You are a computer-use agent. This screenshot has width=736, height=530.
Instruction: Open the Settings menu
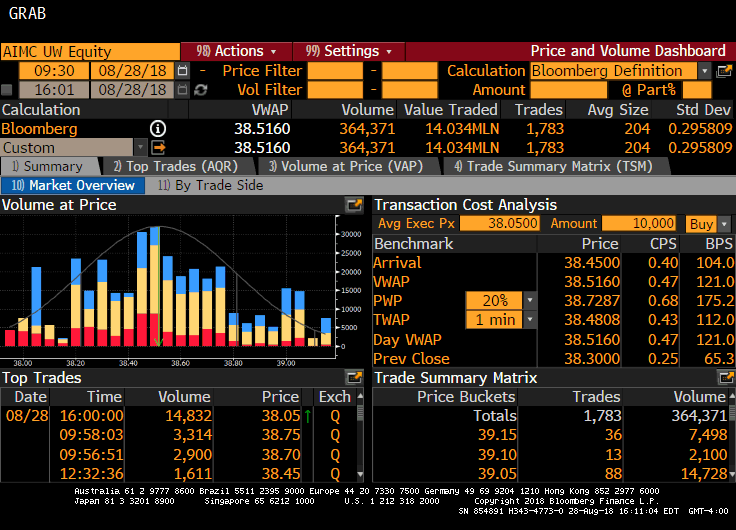click(349, 51)
